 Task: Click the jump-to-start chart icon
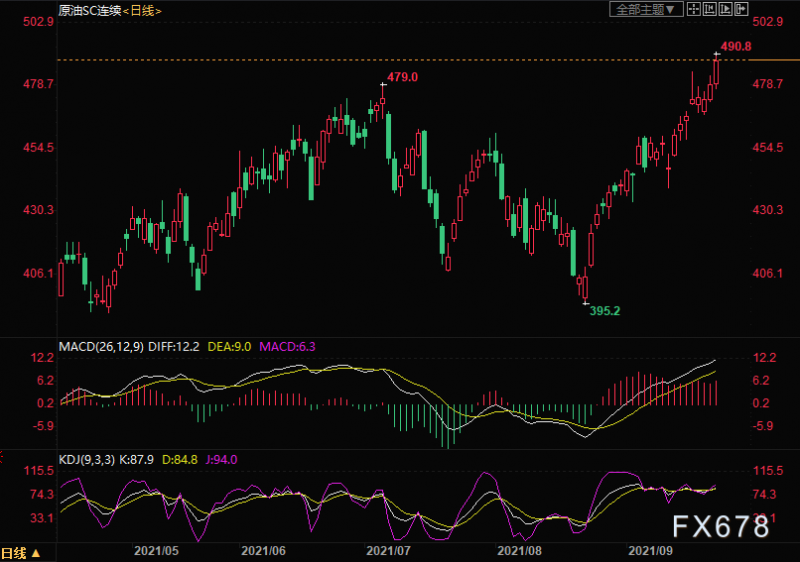[709, 9]
